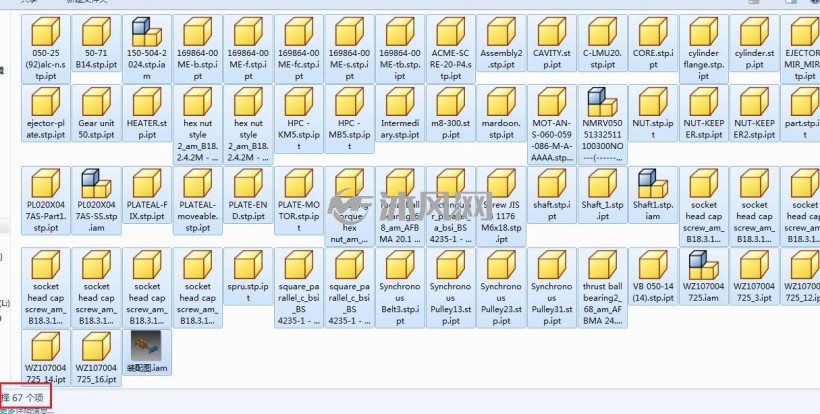Screen dimensions: 820x414
Task: Select the Synchronous Belt3.stp.ipt file
Action: 400,288
